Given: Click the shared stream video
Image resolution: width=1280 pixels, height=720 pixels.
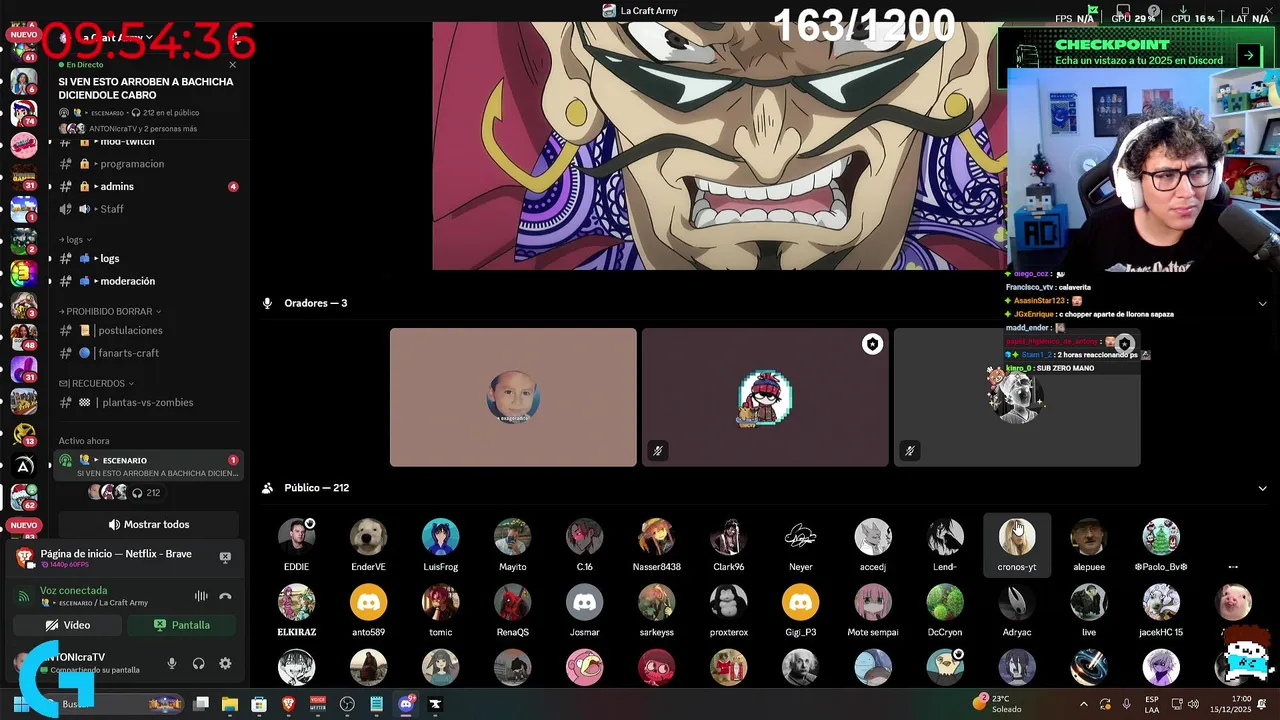Looking at the screenshot, I should tap(719, 146).
